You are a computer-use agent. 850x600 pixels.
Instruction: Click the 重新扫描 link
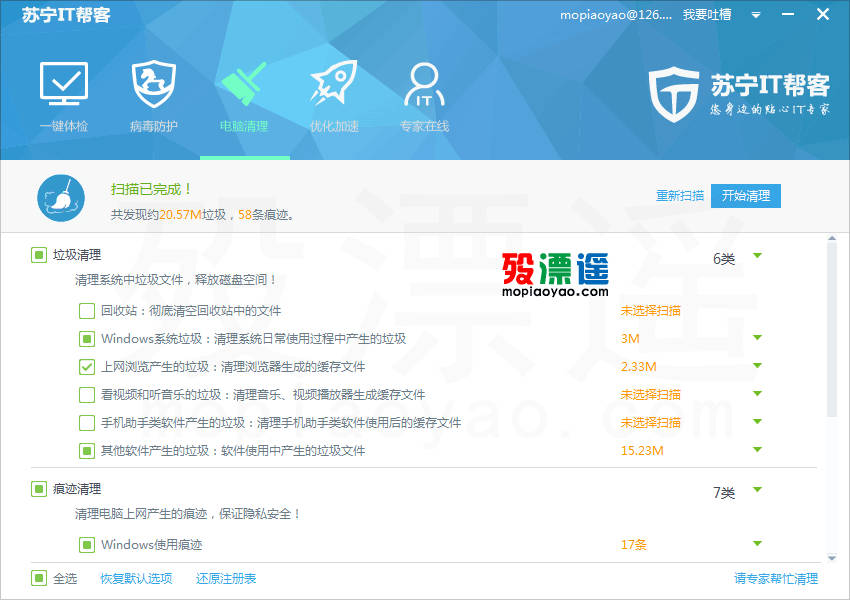[680, 196]
